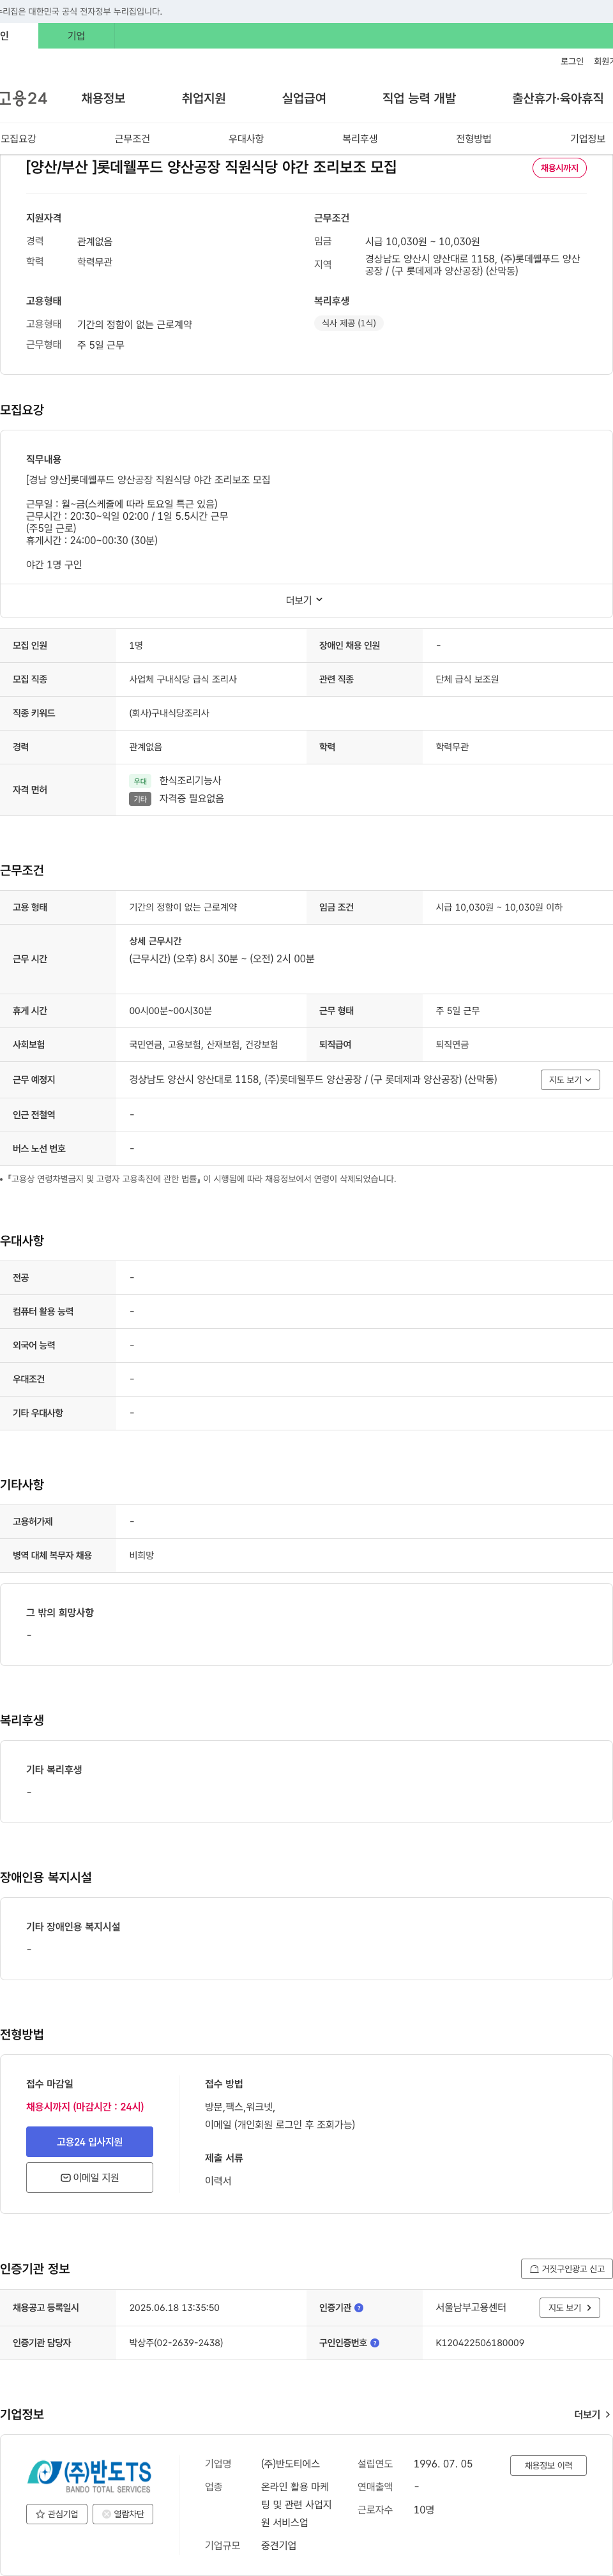The height and width of the screenshot is (2576, 613).
Task: Report false ad via 거짓구인광고 신고
Action: point(566,2269)
